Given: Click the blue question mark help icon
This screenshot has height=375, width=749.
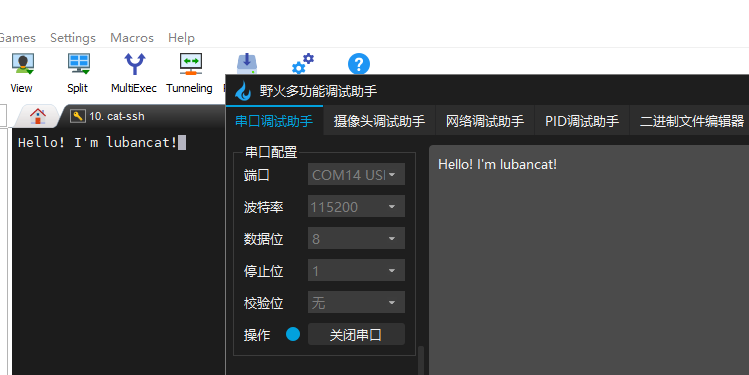Looking at the screenshot, I should 359,64.
